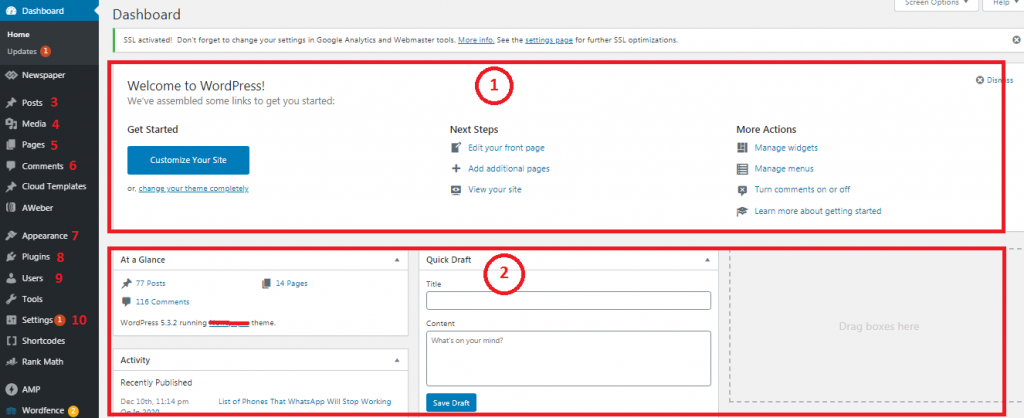
Task: Click the Posts pushpin icon in sidebar
Action: [x=10, y=102]
